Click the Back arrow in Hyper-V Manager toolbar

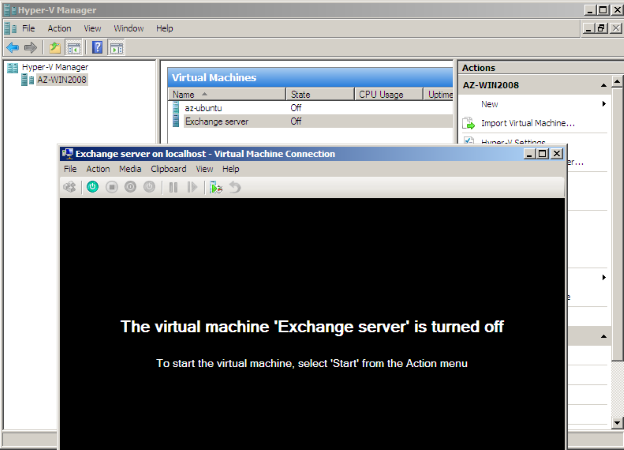tap(13, 48)
